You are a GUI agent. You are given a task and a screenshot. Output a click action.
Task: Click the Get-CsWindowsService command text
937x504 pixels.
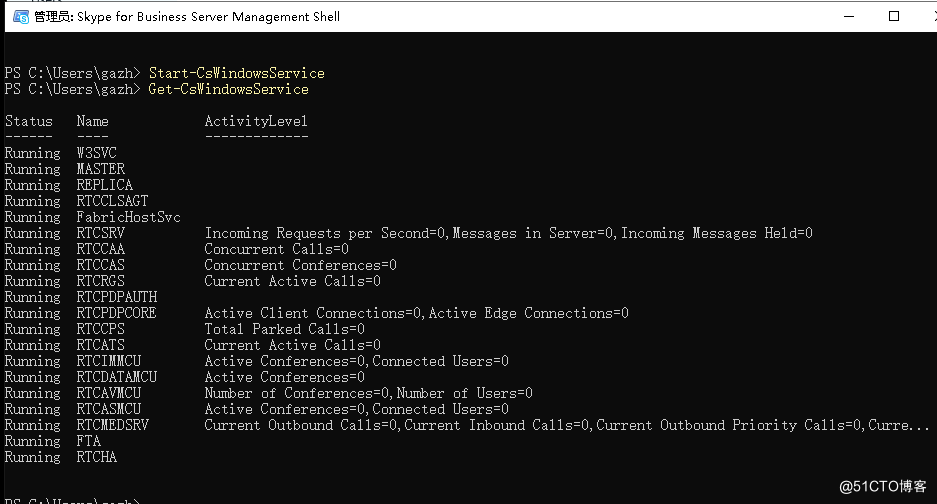pyautogui.click(x=228, y=89)
